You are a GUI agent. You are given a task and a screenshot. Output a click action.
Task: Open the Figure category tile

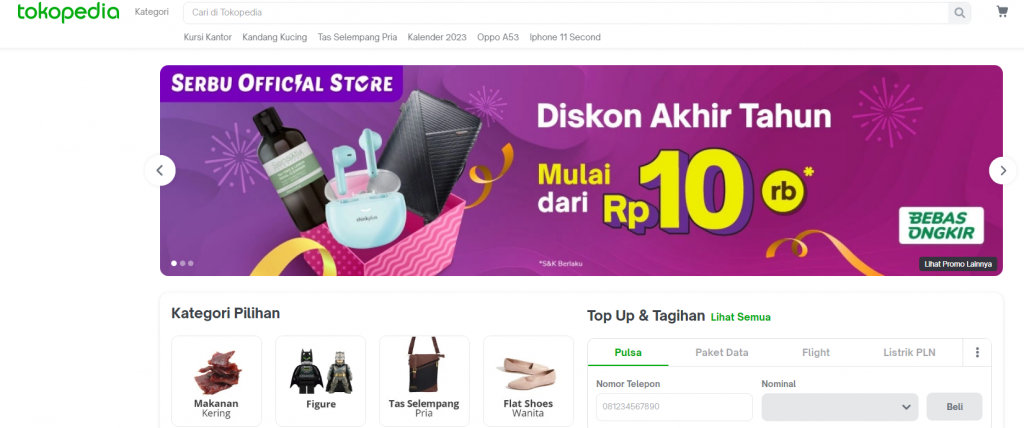click(x=321, y=381)
